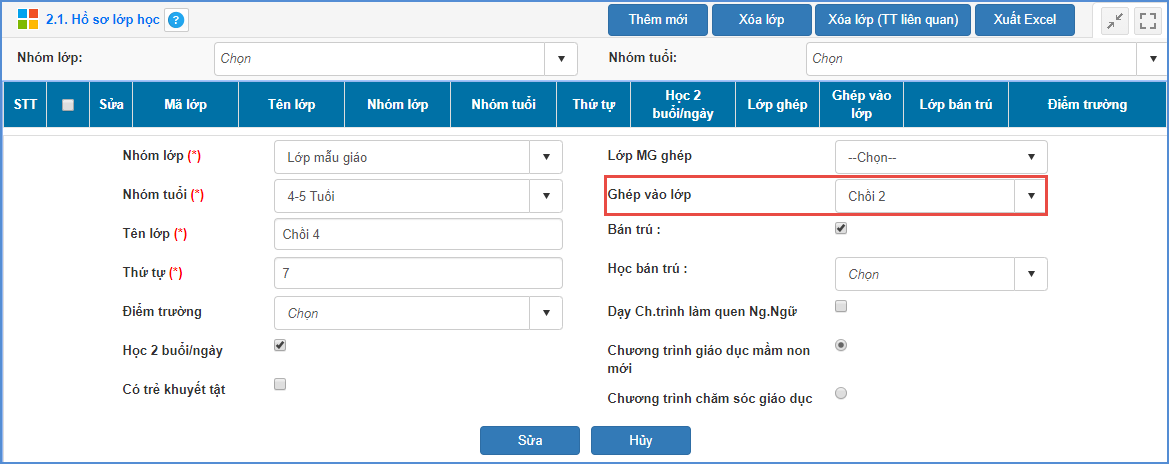Click the help question mark icon

176,20
